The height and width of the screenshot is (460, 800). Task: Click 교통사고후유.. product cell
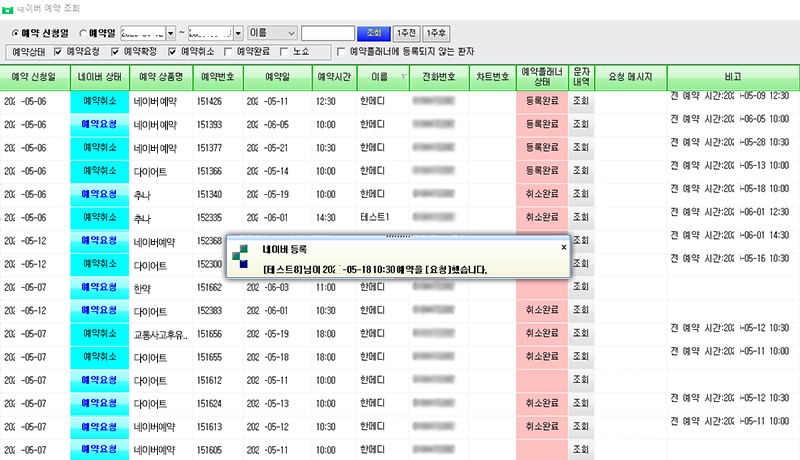[x=161, y=335]
